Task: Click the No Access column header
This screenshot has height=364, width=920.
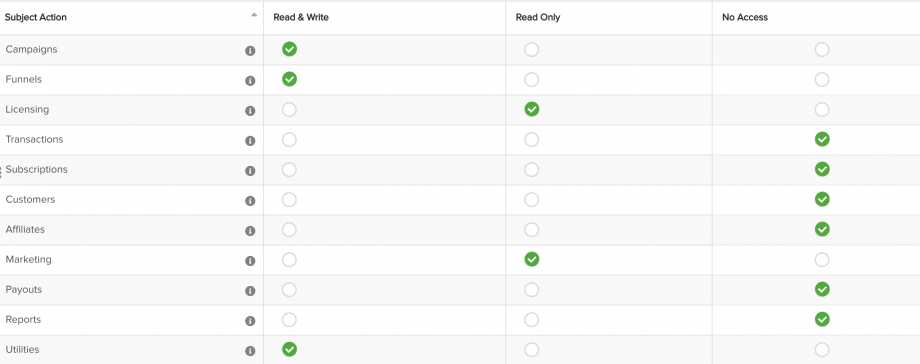Action: point(745,18)
